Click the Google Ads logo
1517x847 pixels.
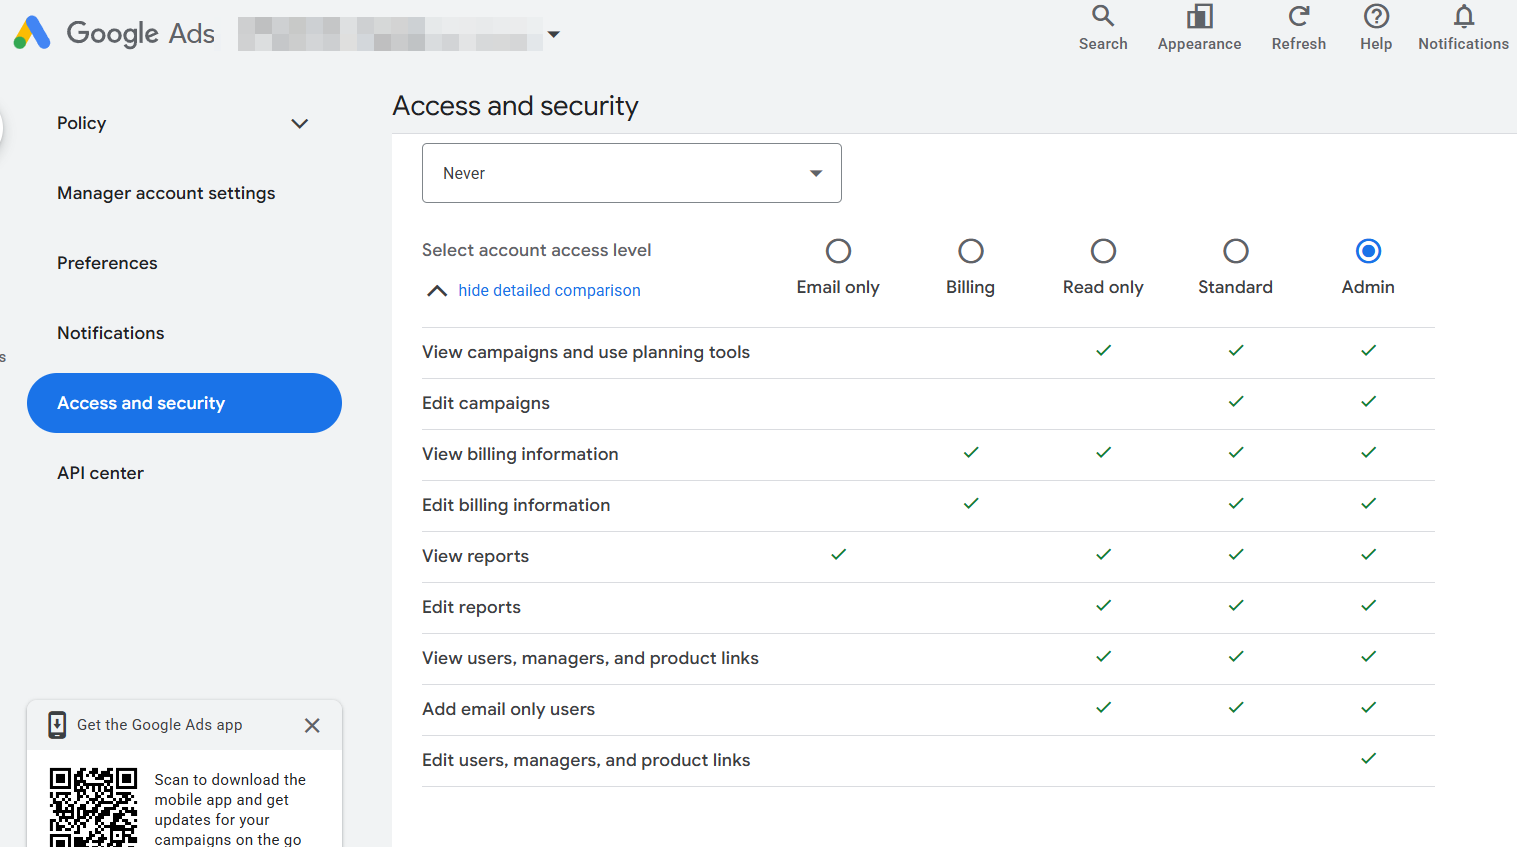(32, 33)
